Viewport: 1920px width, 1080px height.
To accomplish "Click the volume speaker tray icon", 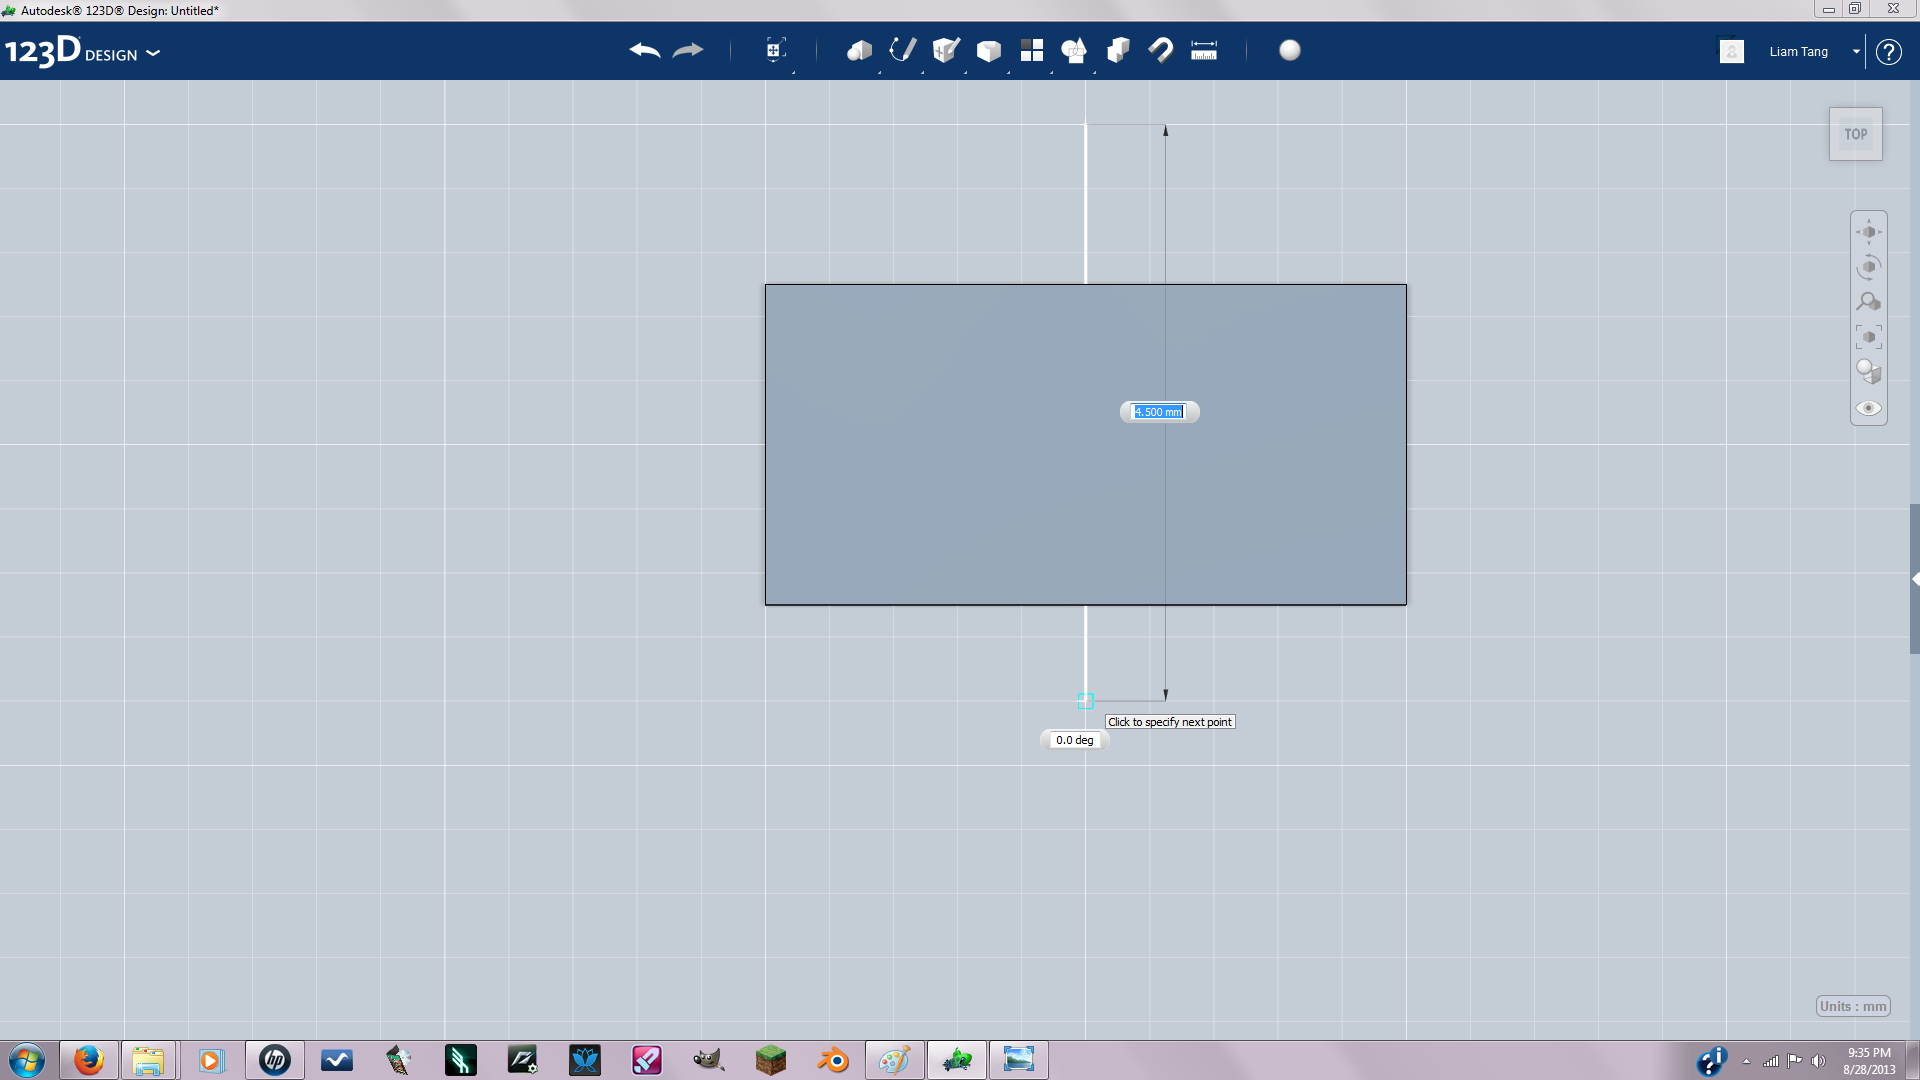I will click(x=1818, y=1061).
